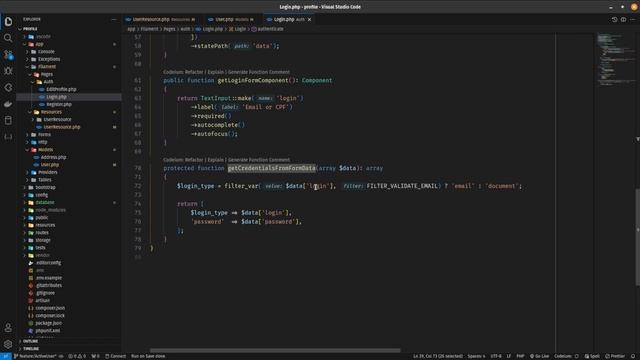640x360 pixels.
Task: Click the Prettier status bar item
Action: 615,356
